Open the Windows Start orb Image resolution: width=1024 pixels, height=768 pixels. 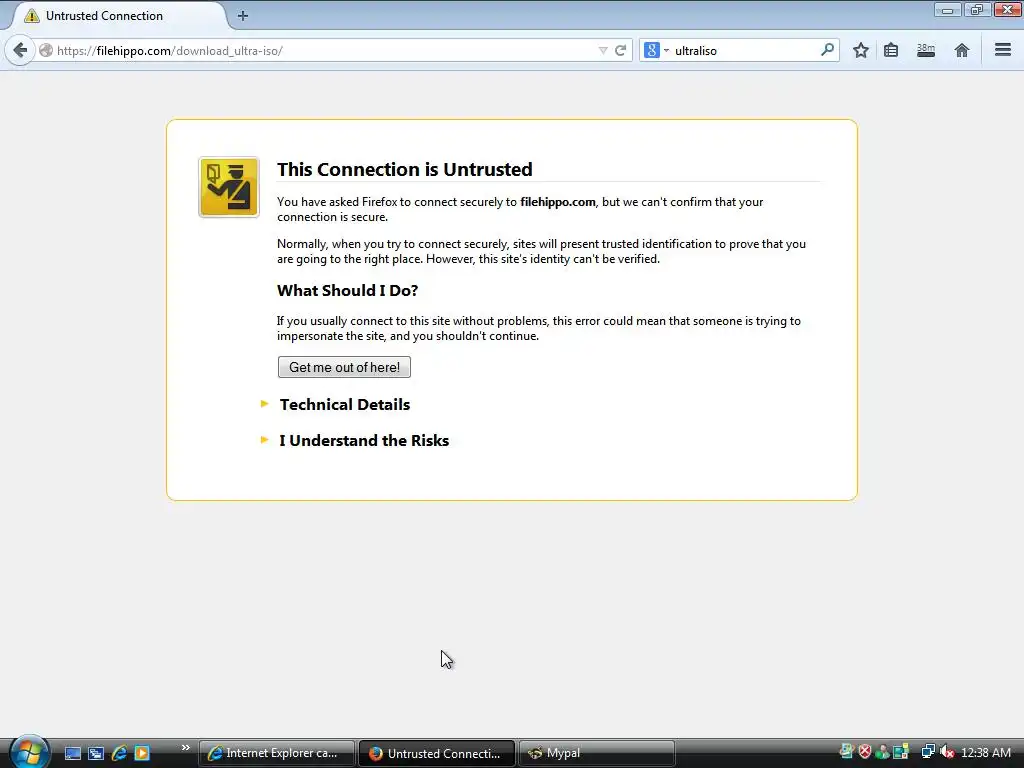pyautogui.click(x=29, y=752)
